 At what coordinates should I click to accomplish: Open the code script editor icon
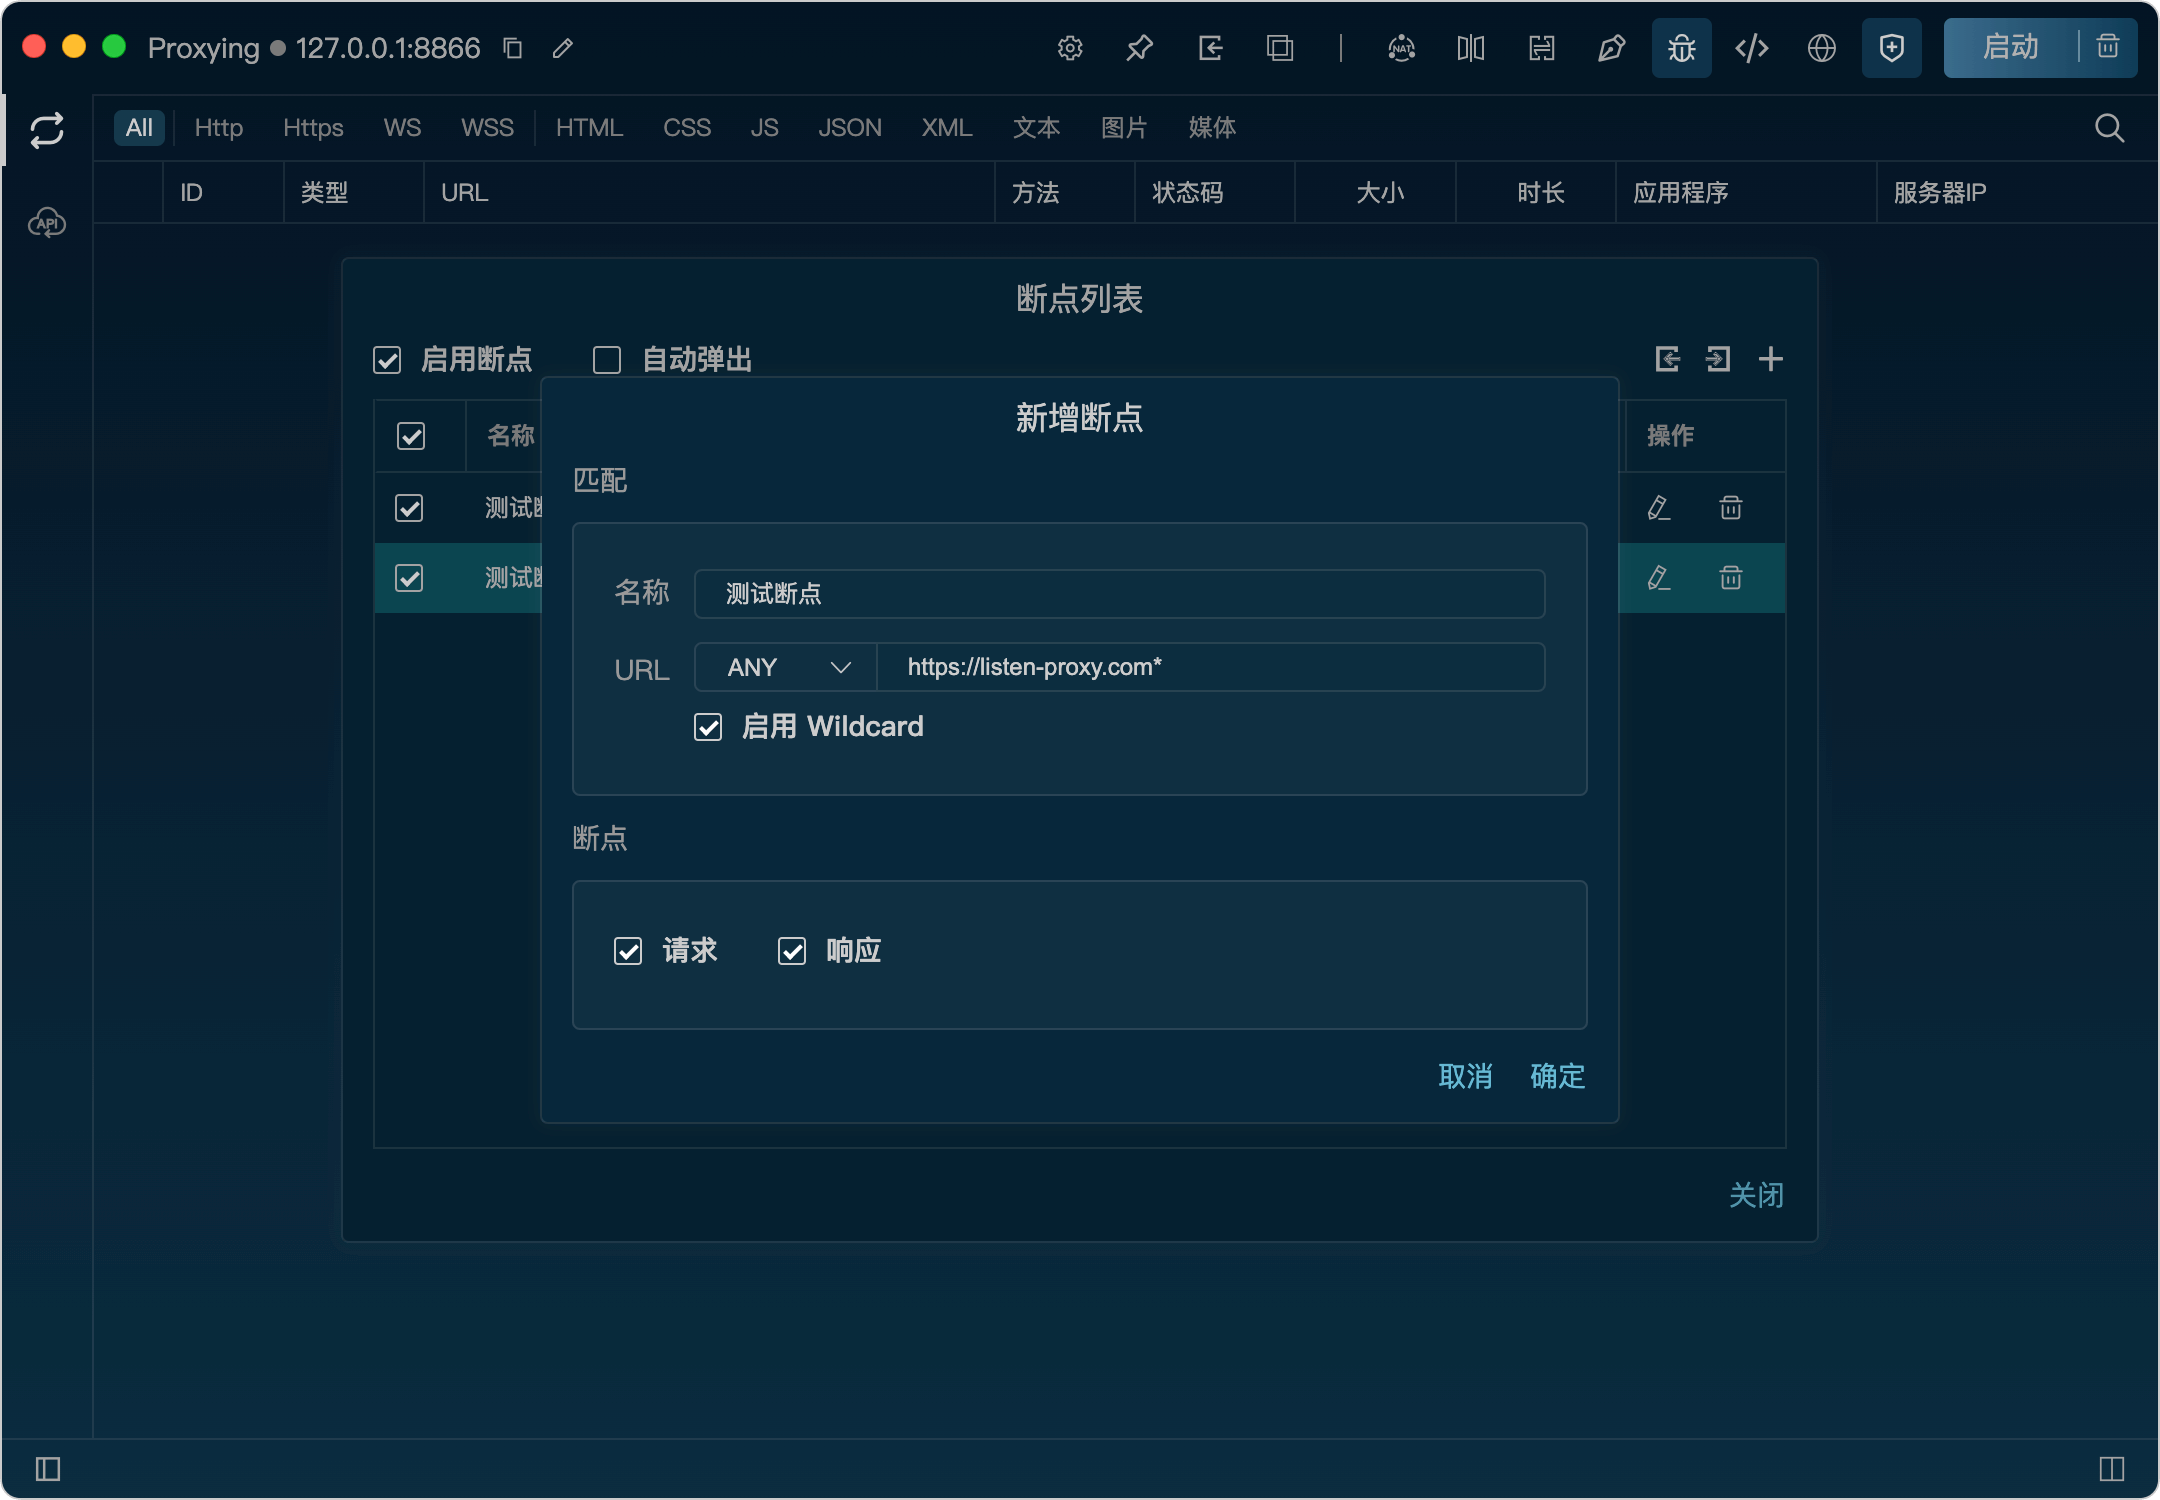click(x=1751, y=48)
